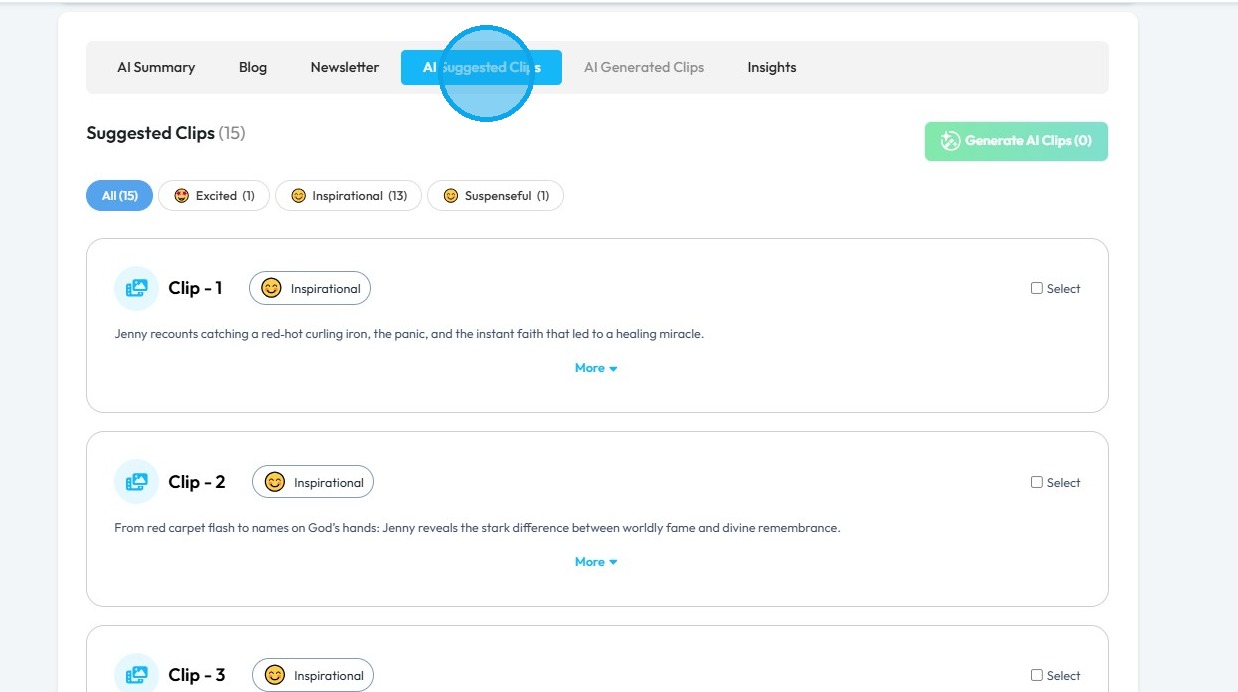
Task: Click description about red-hot curling iron
Action: tap(409, 334)
